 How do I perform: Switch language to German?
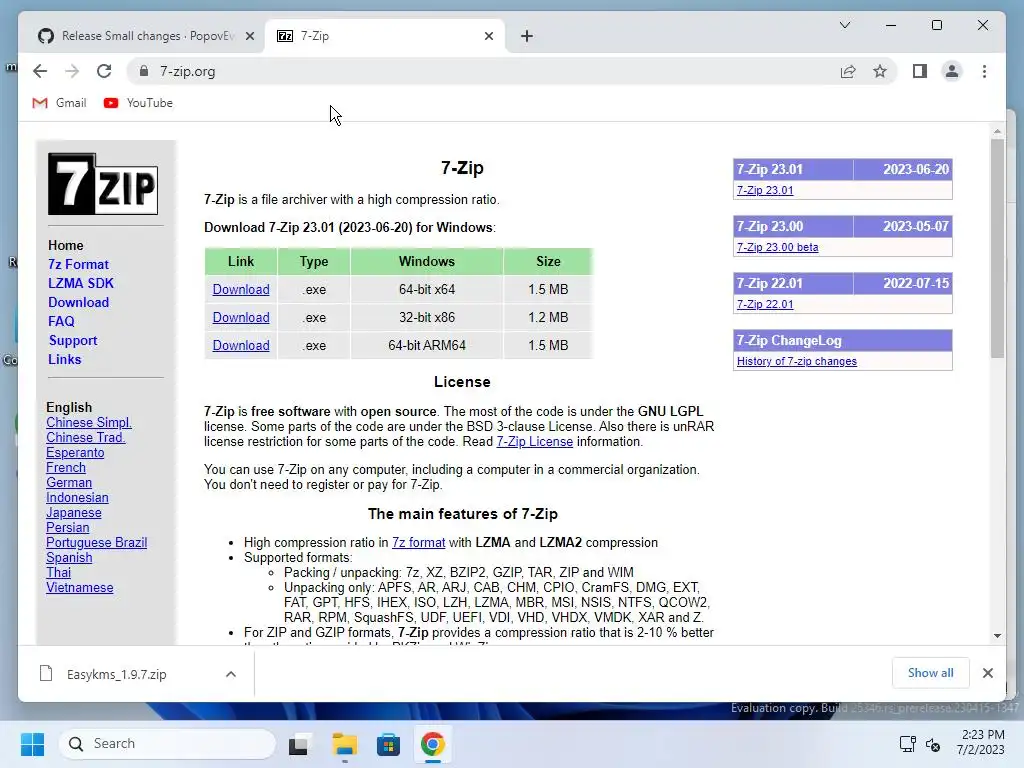click(x=69, y=483)
